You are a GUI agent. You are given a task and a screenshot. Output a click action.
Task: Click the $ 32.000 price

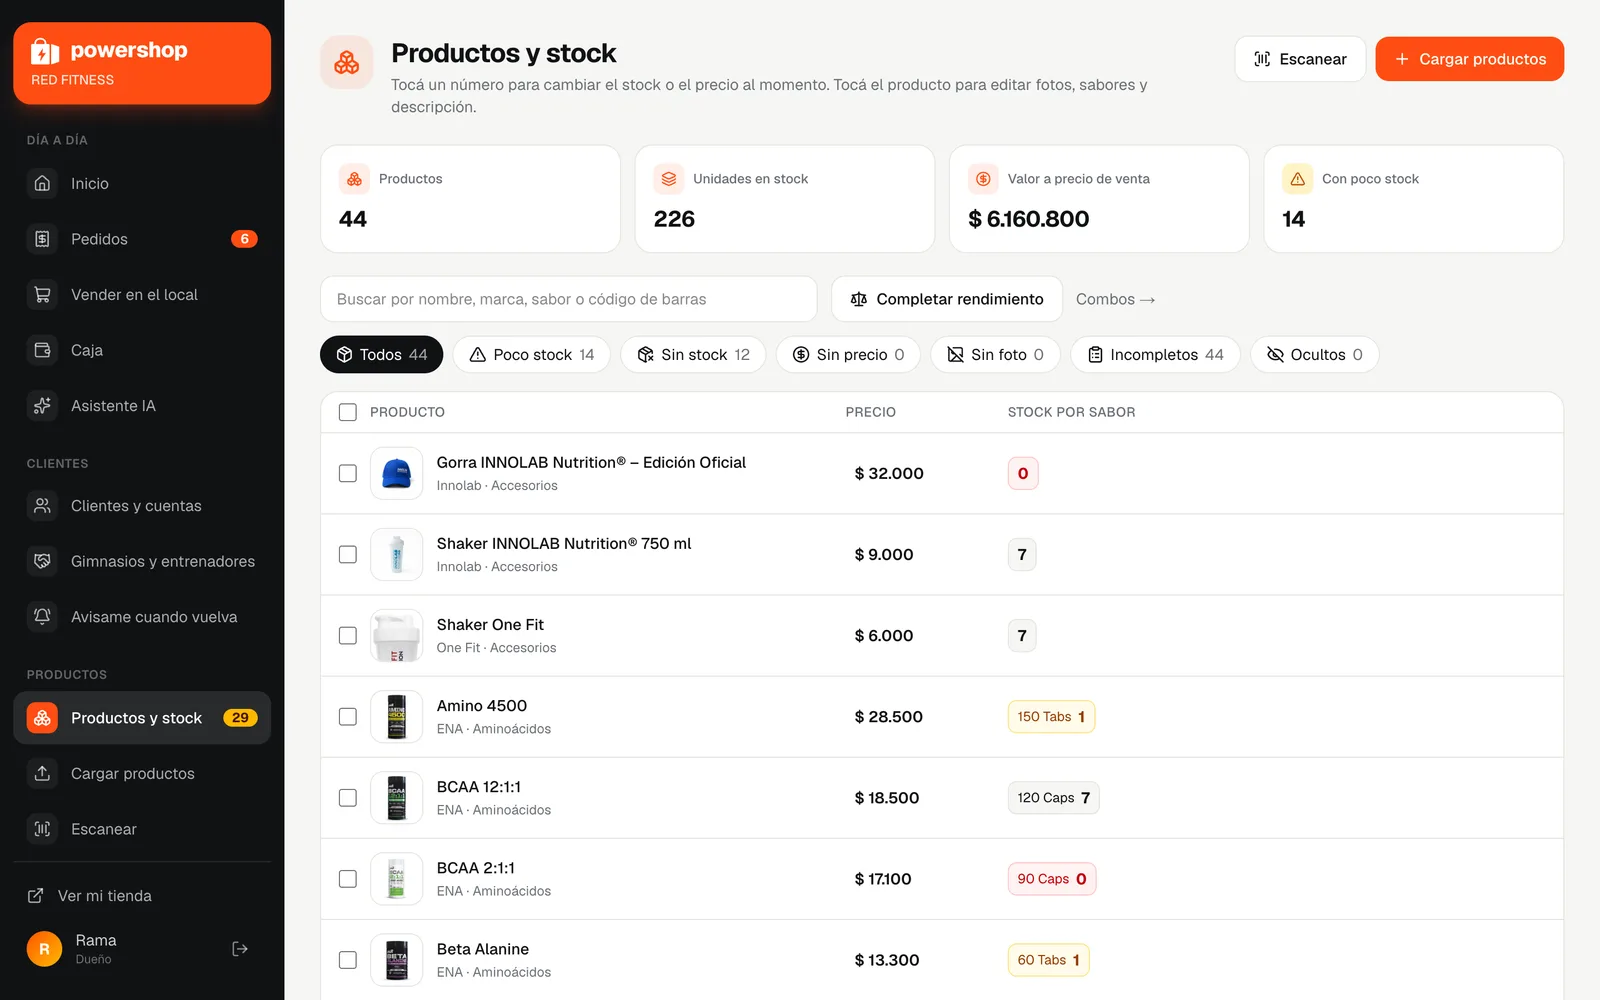point(889,473)
